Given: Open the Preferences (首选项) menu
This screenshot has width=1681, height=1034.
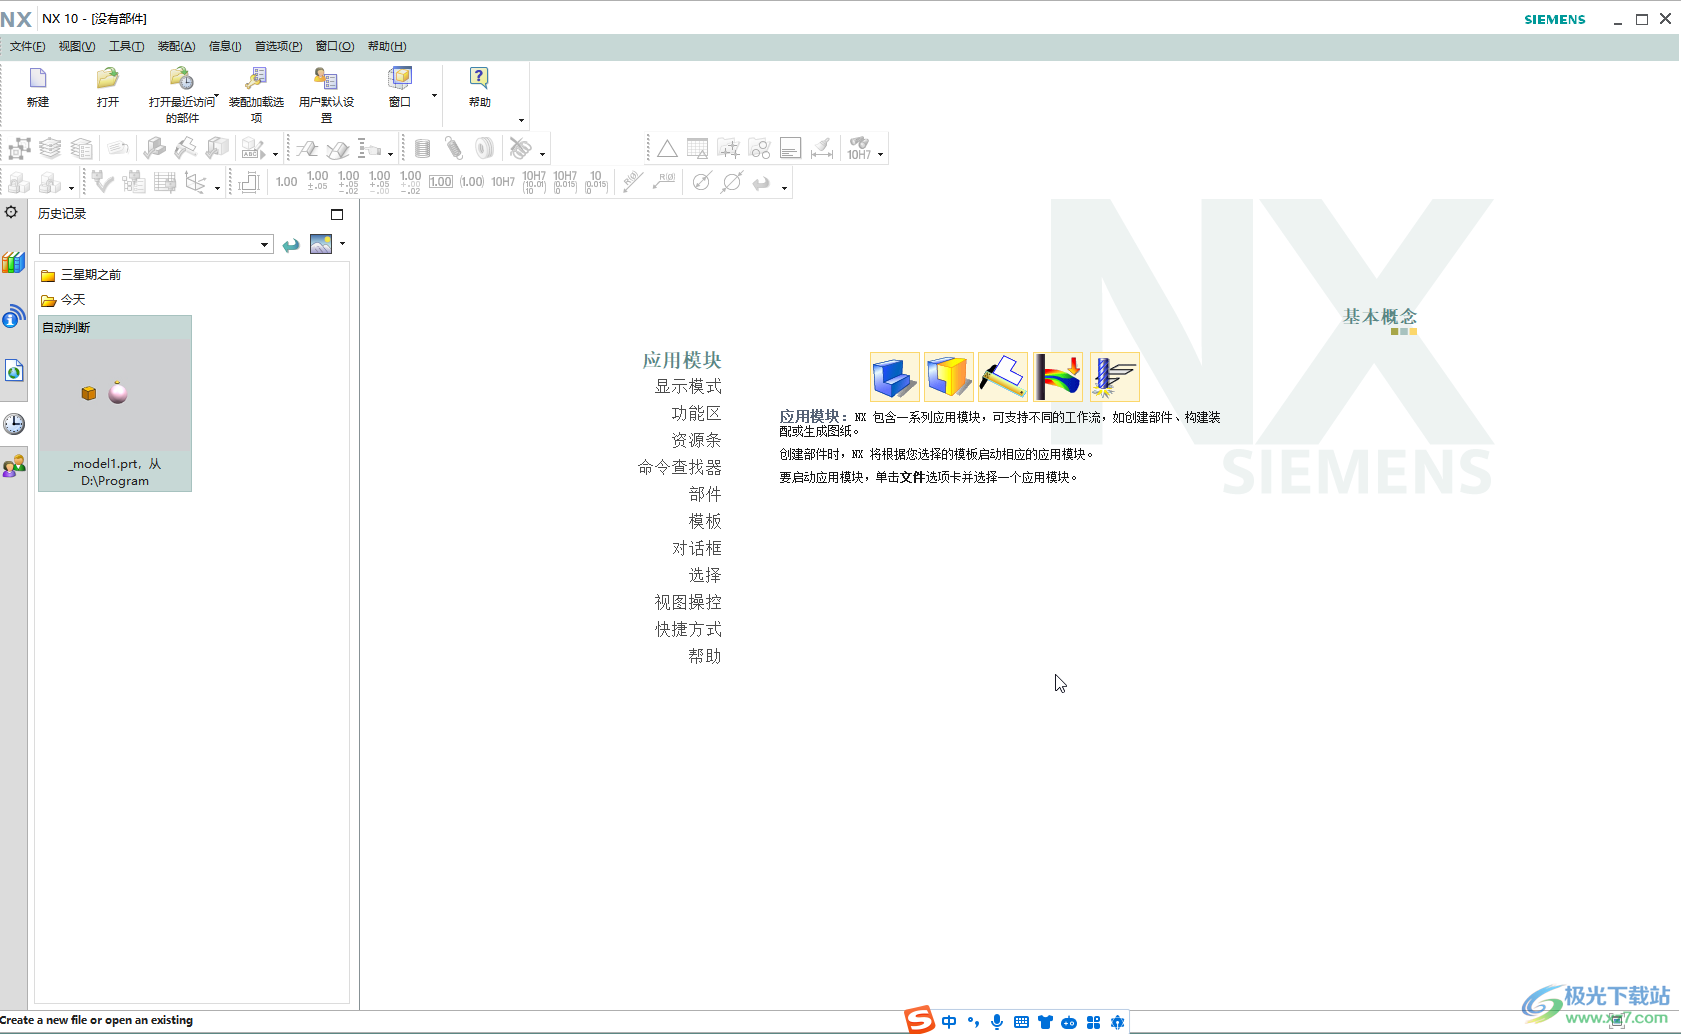Looking at the screenshot, I should tap(278, 46).
